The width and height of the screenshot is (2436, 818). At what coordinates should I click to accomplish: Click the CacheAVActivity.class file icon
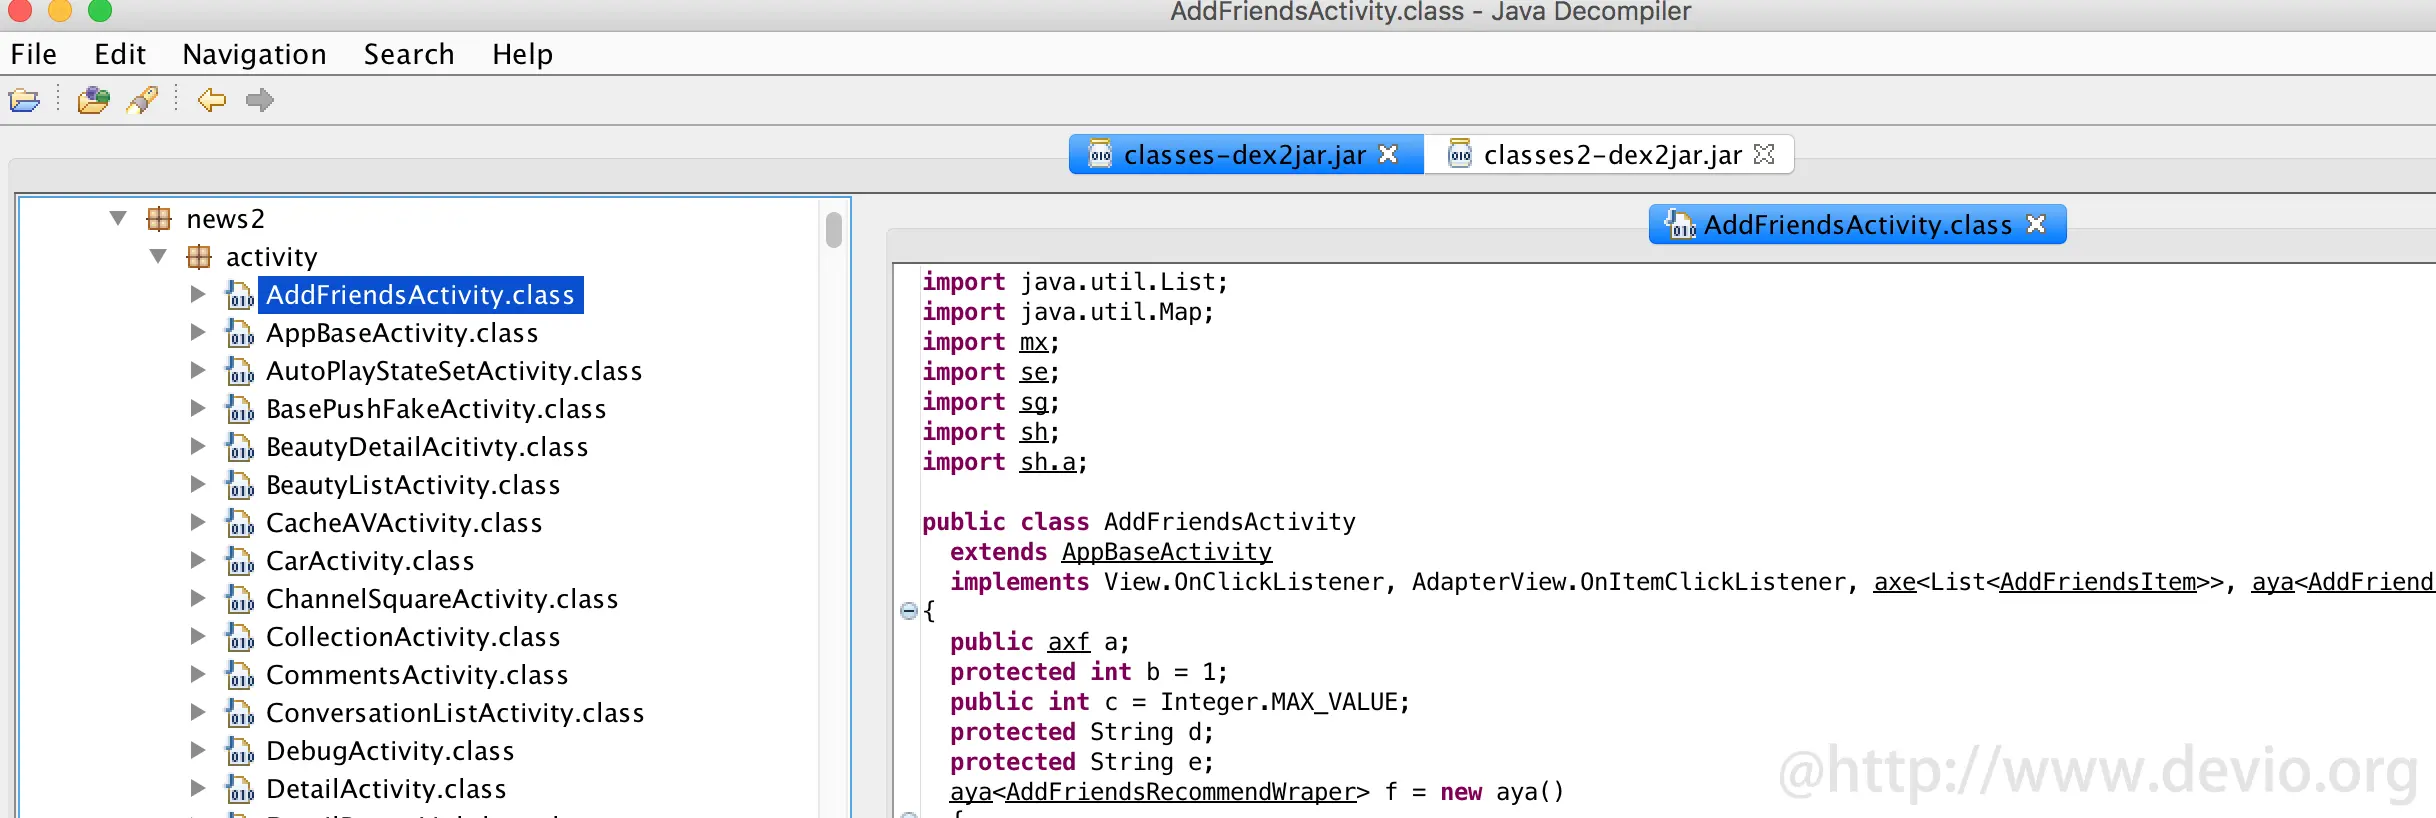[x=240, y=523]
